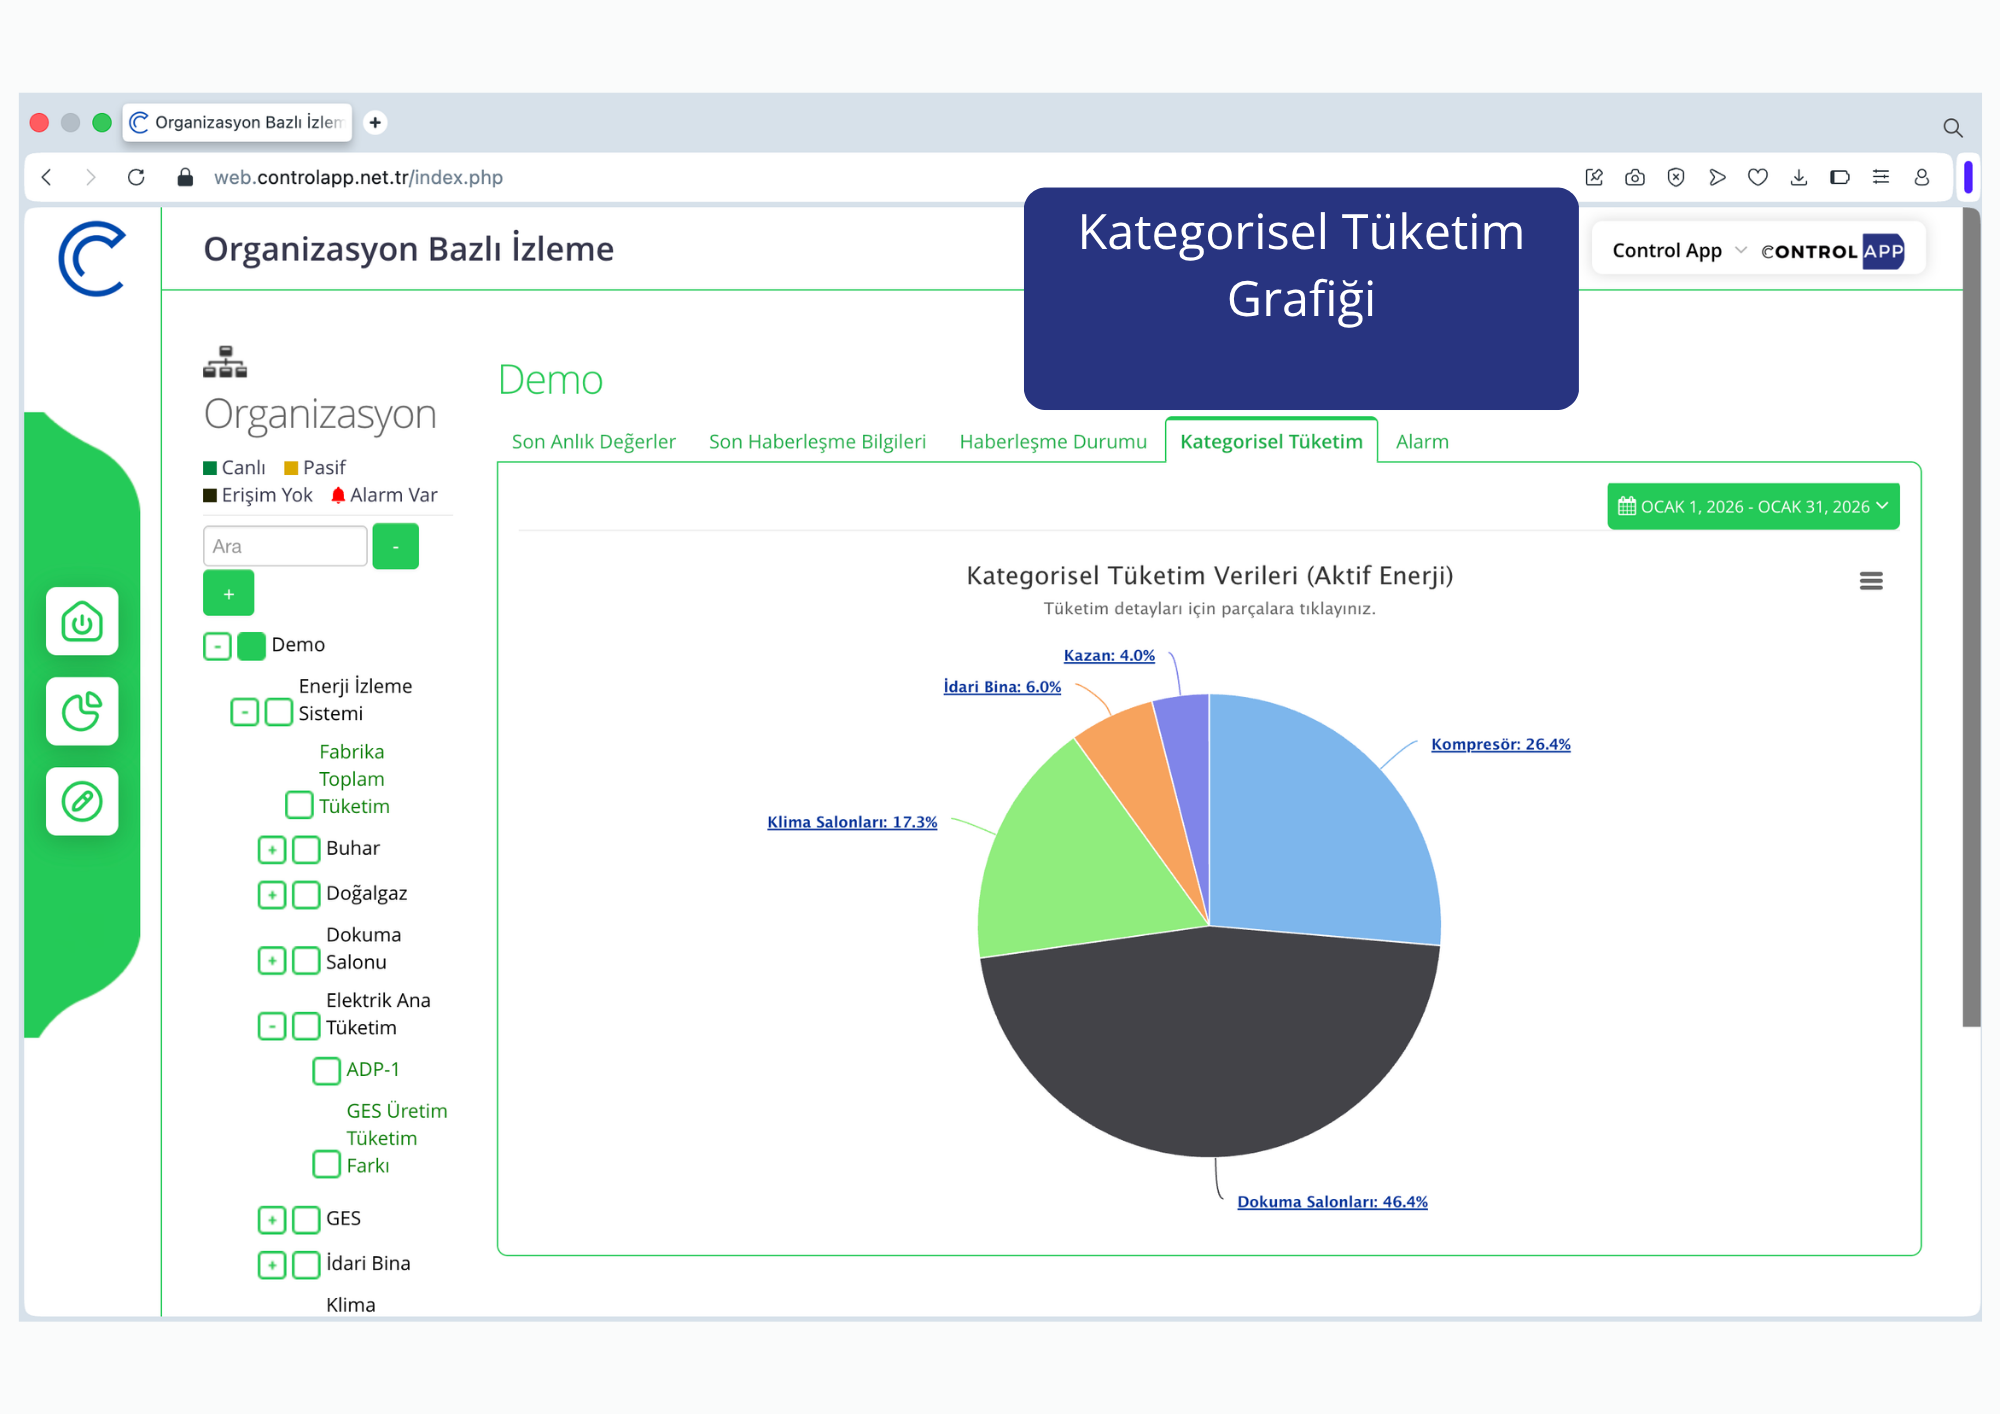This screenshot has width=2000, height=1414.
Task: Open the power home sidebar icon
Action: [x=82, y=621]
